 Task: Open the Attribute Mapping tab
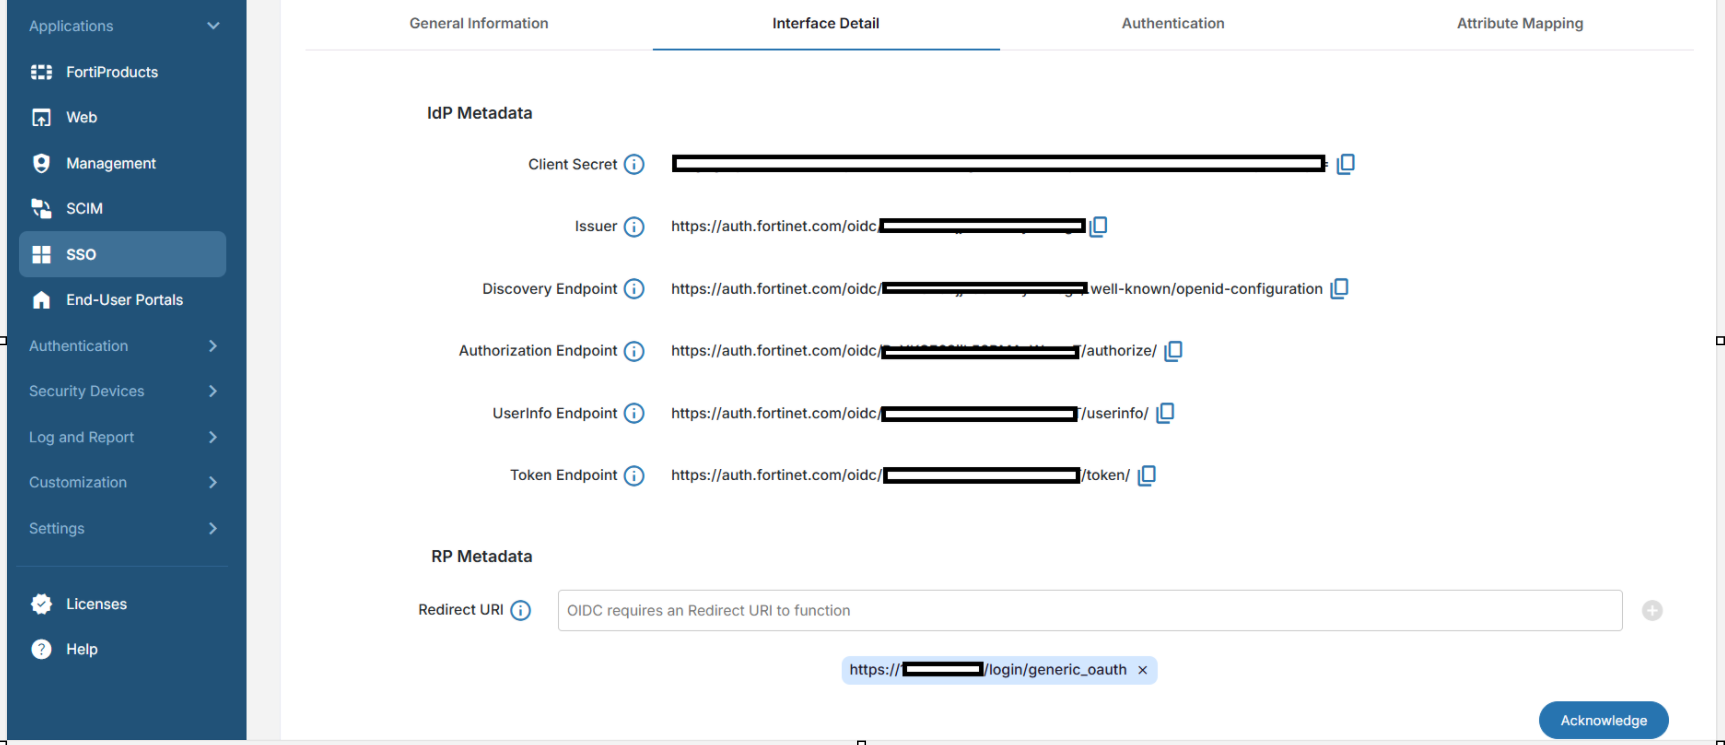point(1519,24)
